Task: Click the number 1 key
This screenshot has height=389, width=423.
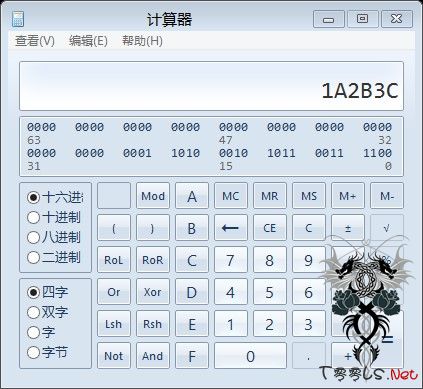Action: click(231, 324)
